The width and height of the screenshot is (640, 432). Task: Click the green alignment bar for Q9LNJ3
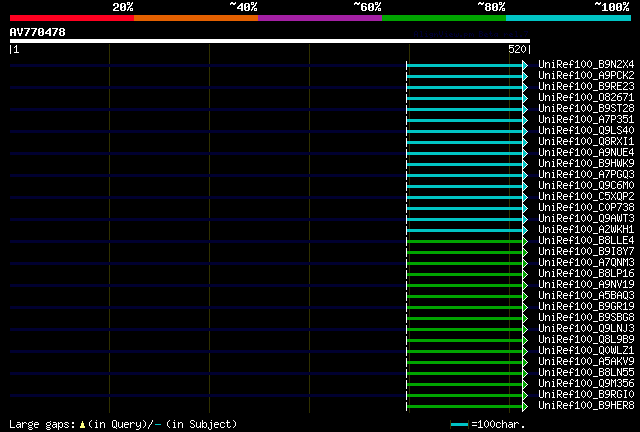click(x=465, y=330)
